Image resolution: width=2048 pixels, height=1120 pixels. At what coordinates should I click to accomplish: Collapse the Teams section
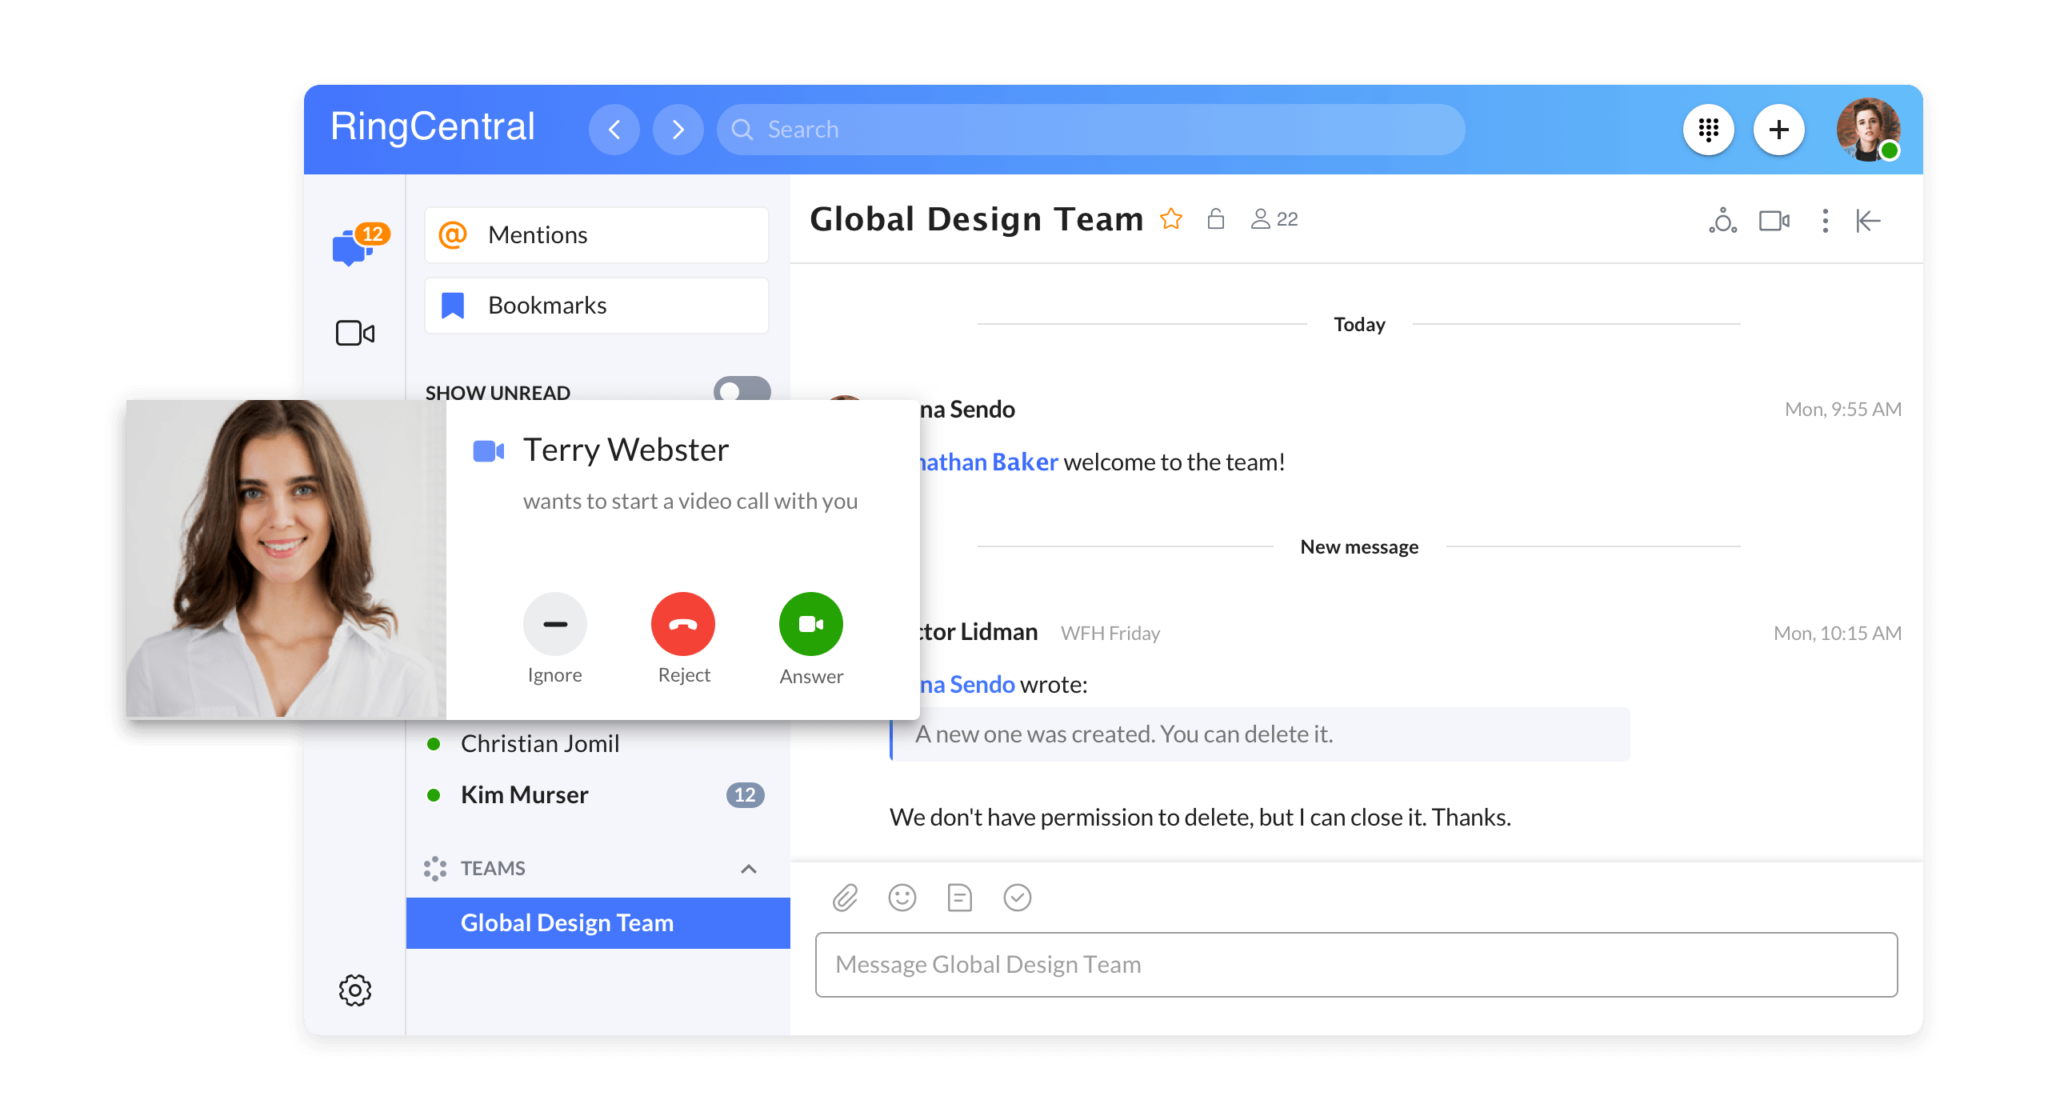tap(748, 869)
